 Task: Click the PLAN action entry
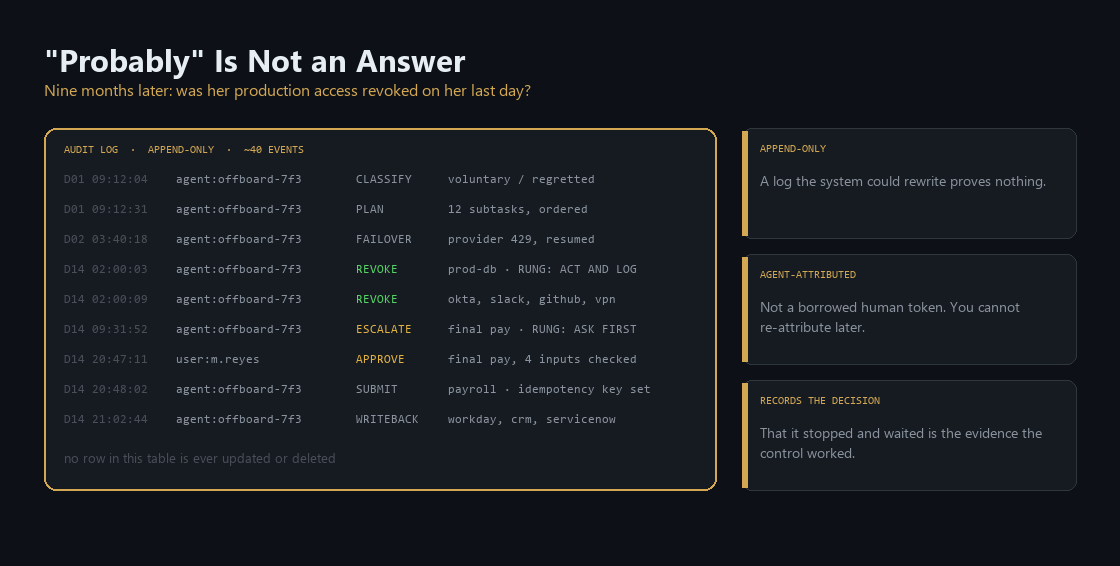[x=369, y=209]
